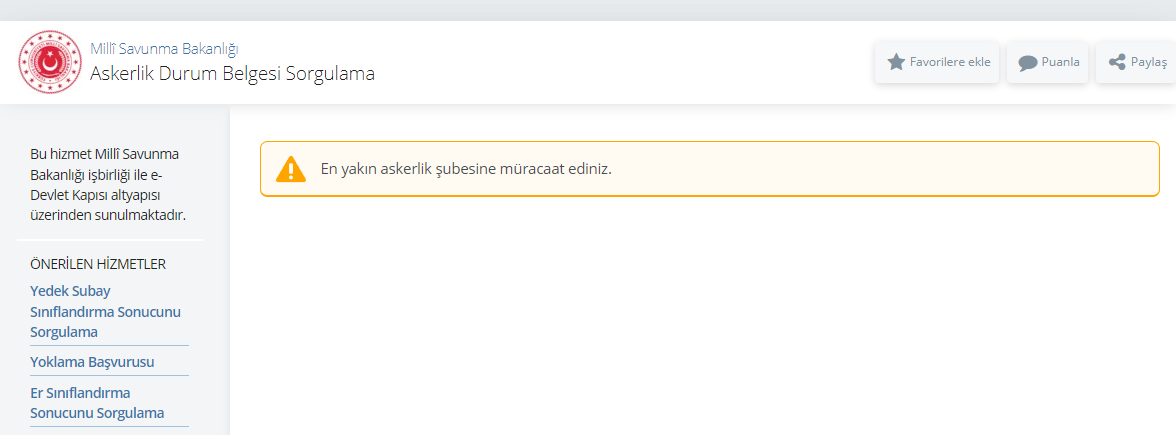Click the Millî Savunma Bakanlığı emblem logo

click(x=49, y=62)
